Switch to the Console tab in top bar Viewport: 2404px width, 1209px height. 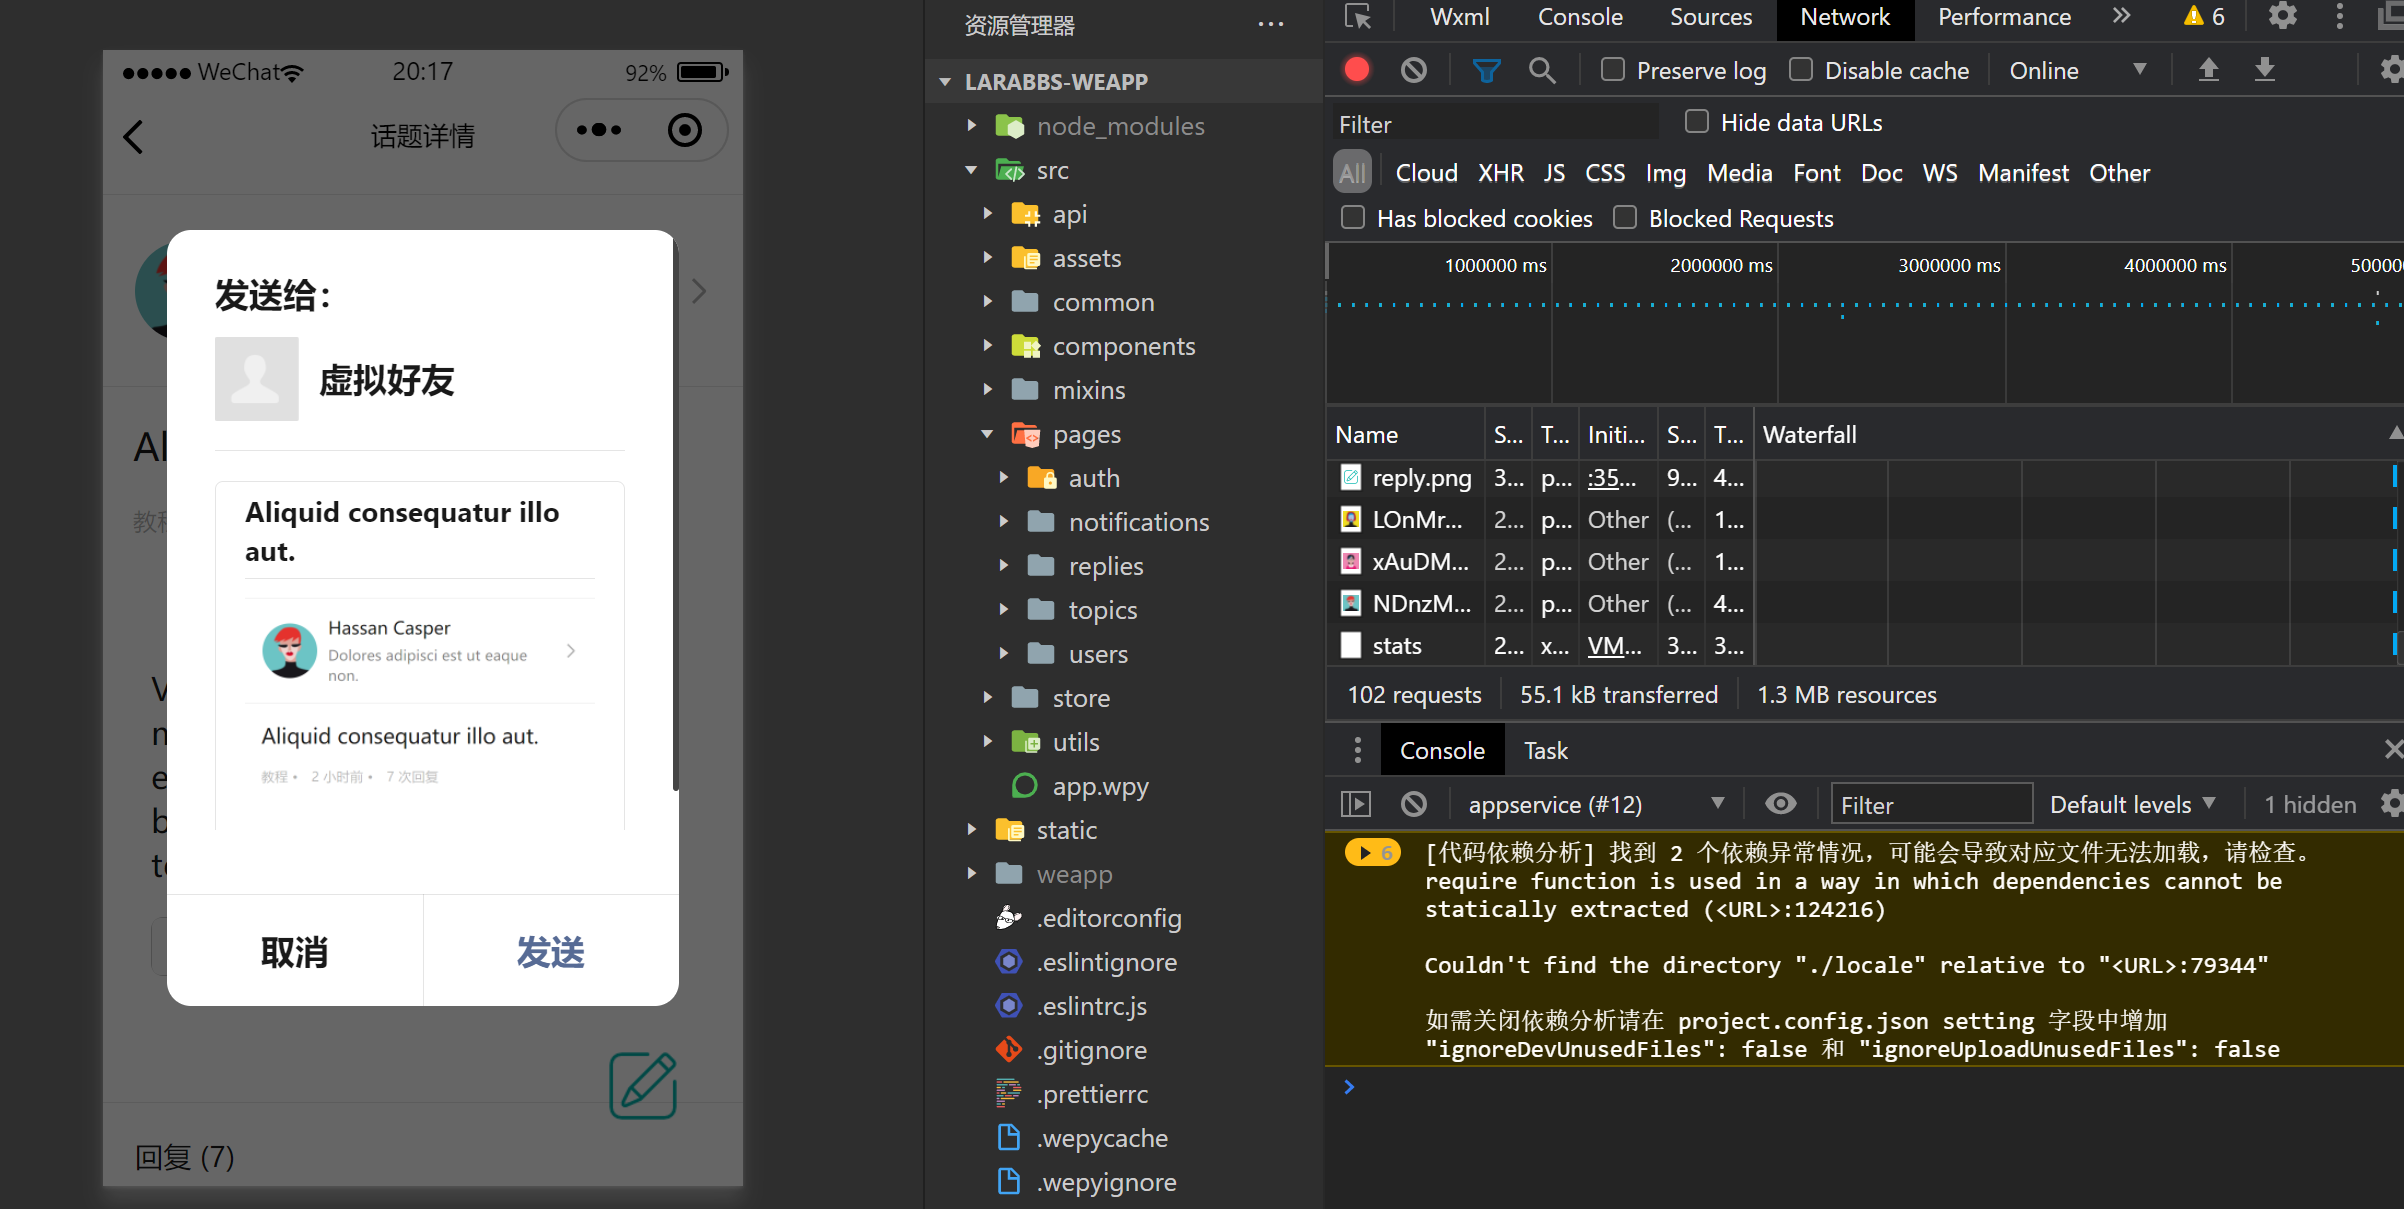point(1580,17)
